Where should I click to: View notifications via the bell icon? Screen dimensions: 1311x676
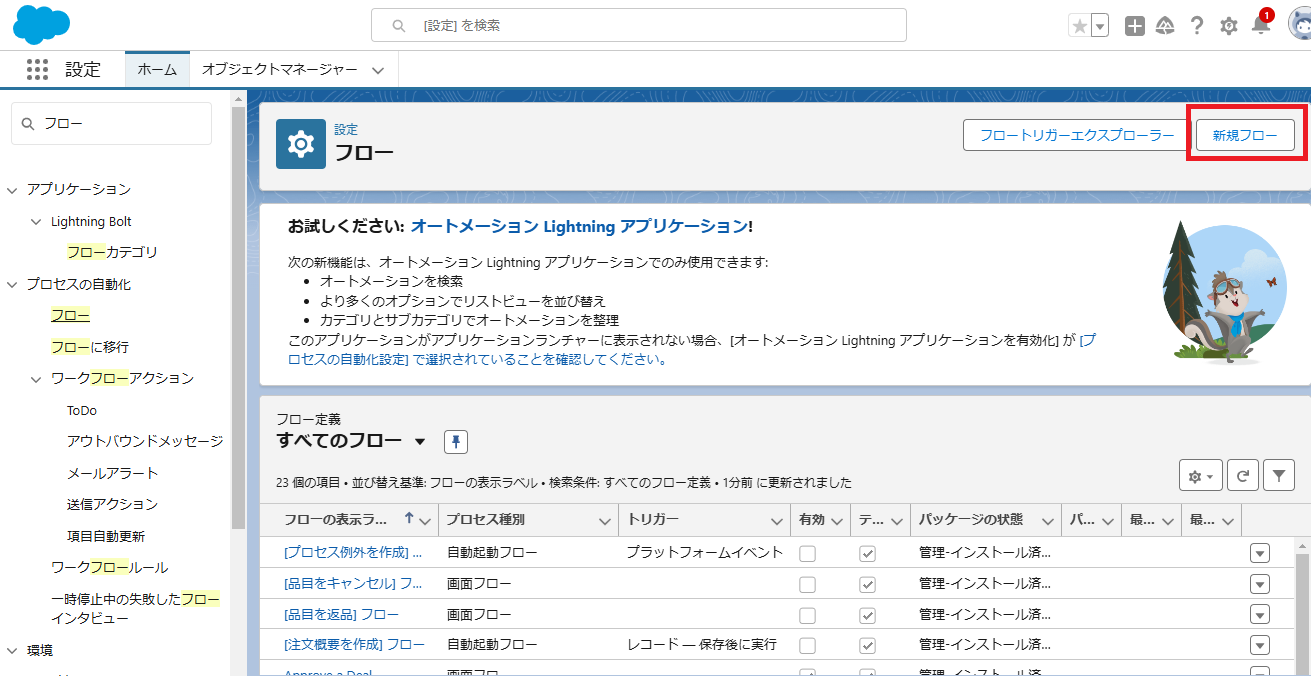click(x=1260, y=26)
